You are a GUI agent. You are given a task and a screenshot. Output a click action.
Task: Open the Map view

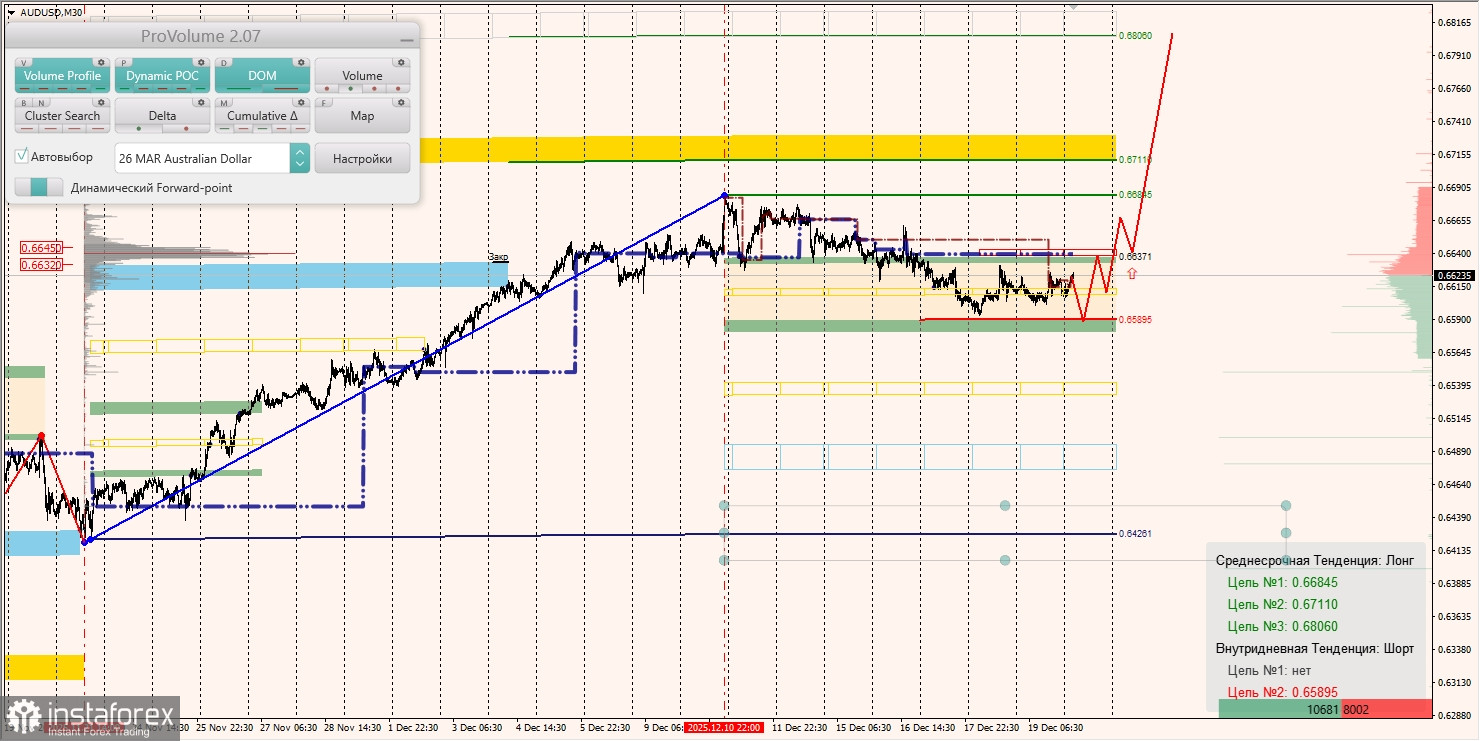[x=362, y=115]
